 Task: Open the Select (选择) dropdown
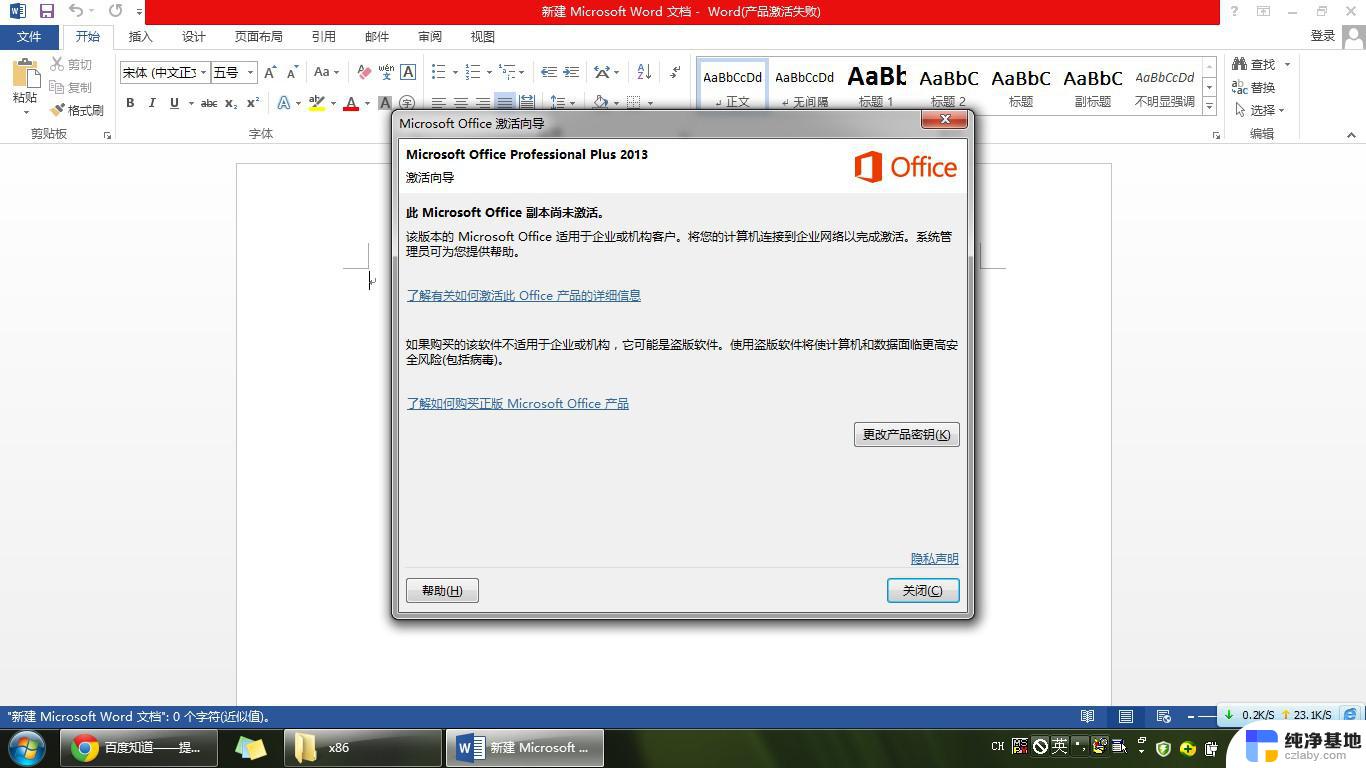[1260, 110]
